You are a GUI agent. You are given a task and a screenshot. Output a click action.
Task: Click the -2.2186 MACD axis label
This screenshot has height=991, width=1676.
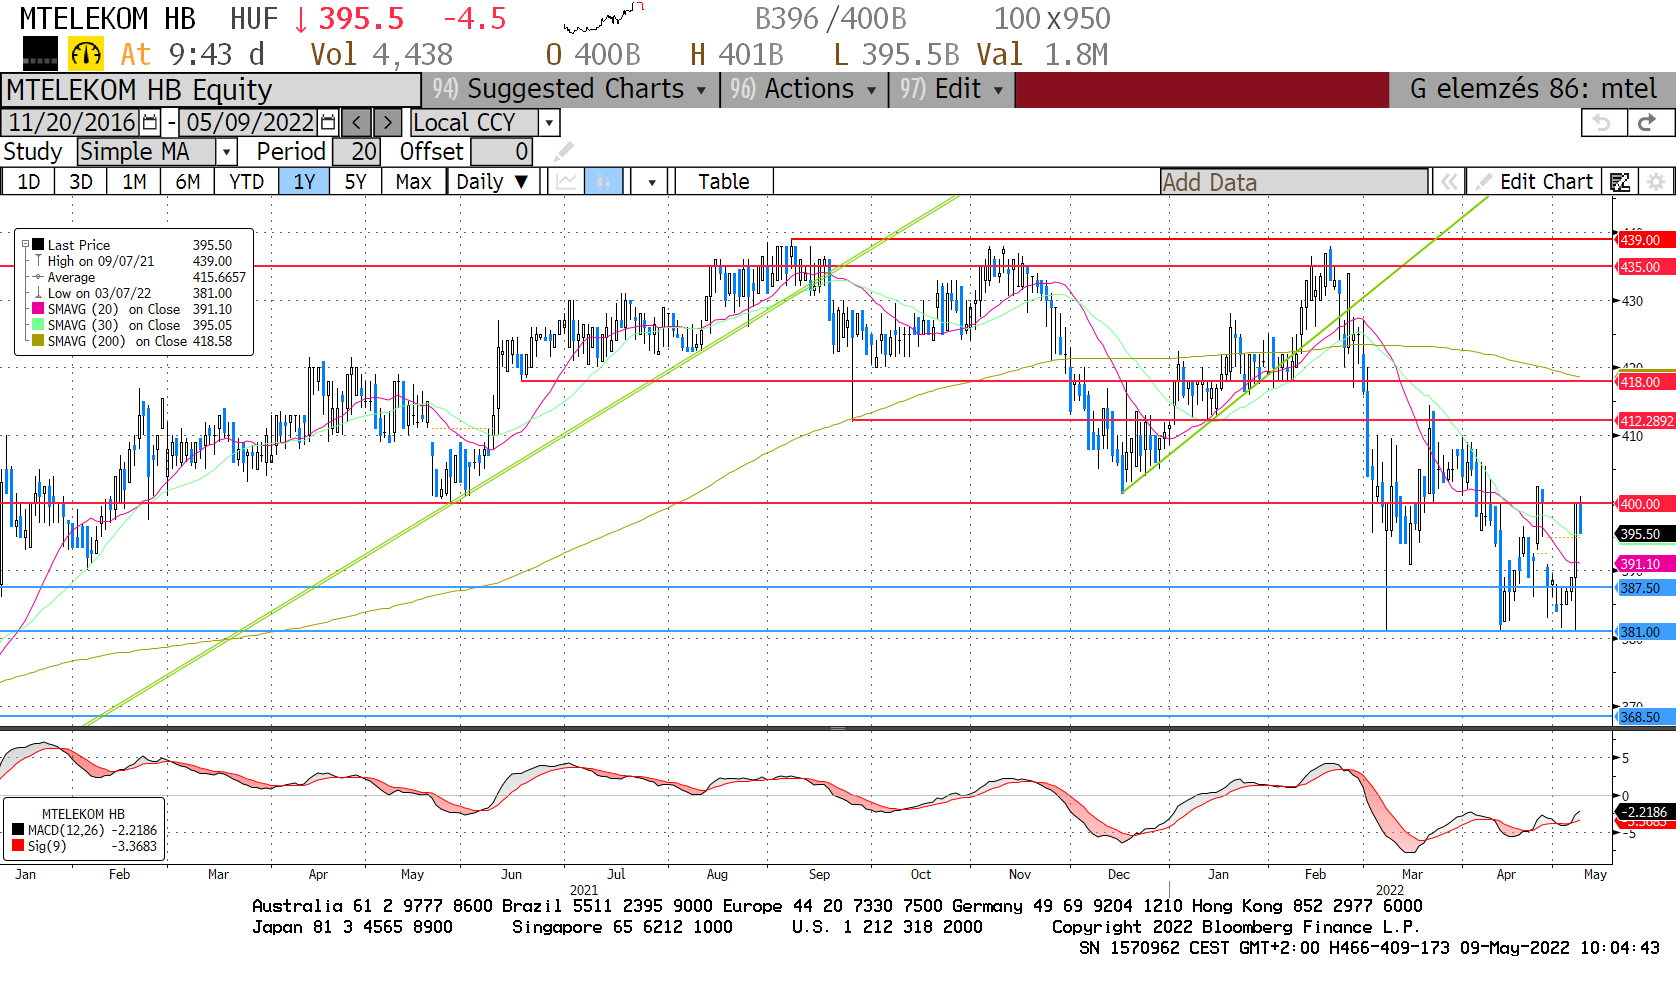pyautogui.click(x=1645, y=811)
